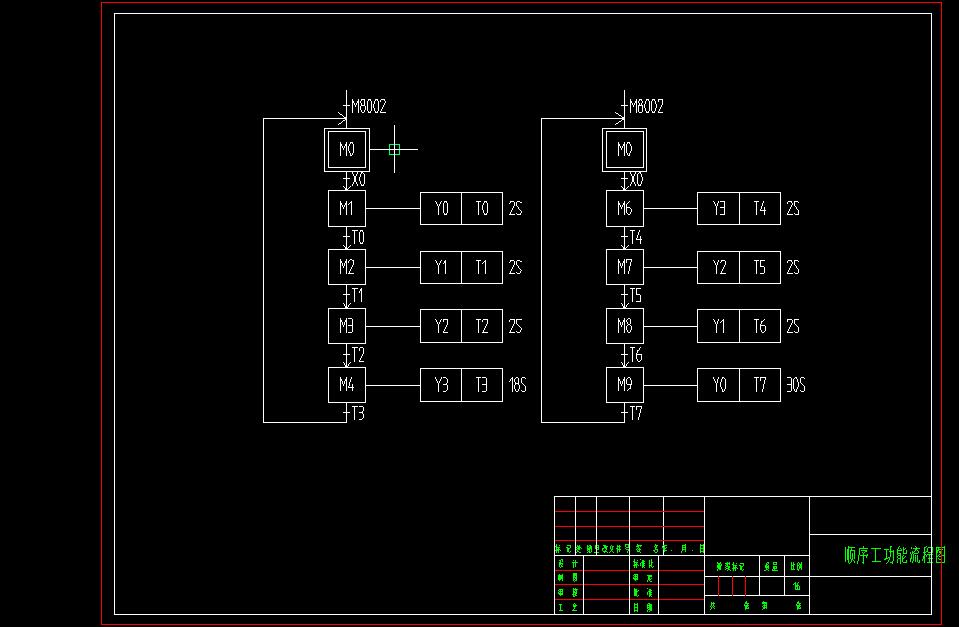Select the T4 timer box in M6's row
This screenshot has width=959, height=627.
pyautogui.click(x=760, y=209)
